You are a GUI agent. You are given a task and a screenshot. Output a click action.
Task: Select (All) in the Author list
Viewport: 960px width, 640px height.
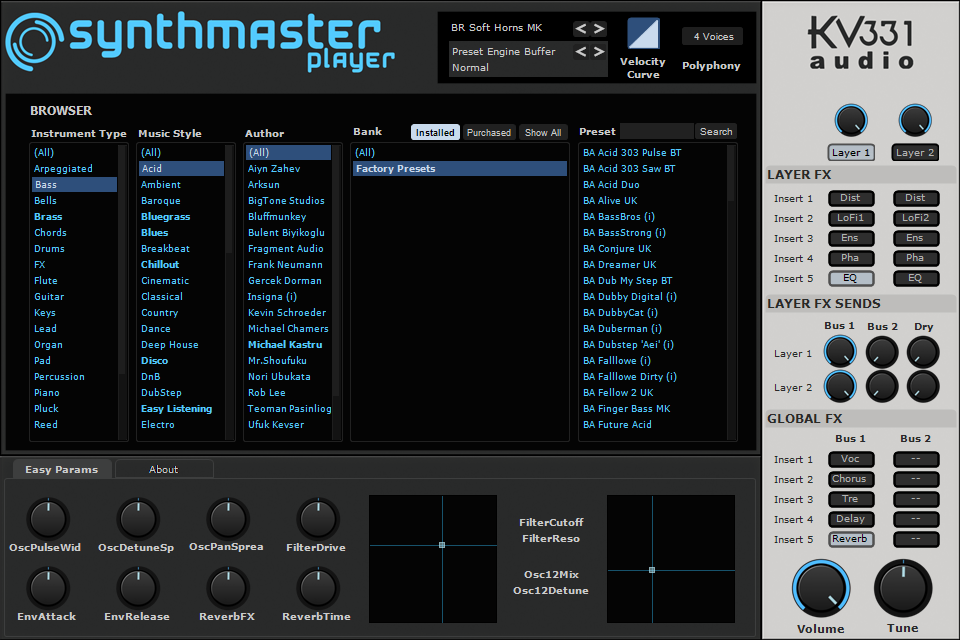(x=288, y=152)
